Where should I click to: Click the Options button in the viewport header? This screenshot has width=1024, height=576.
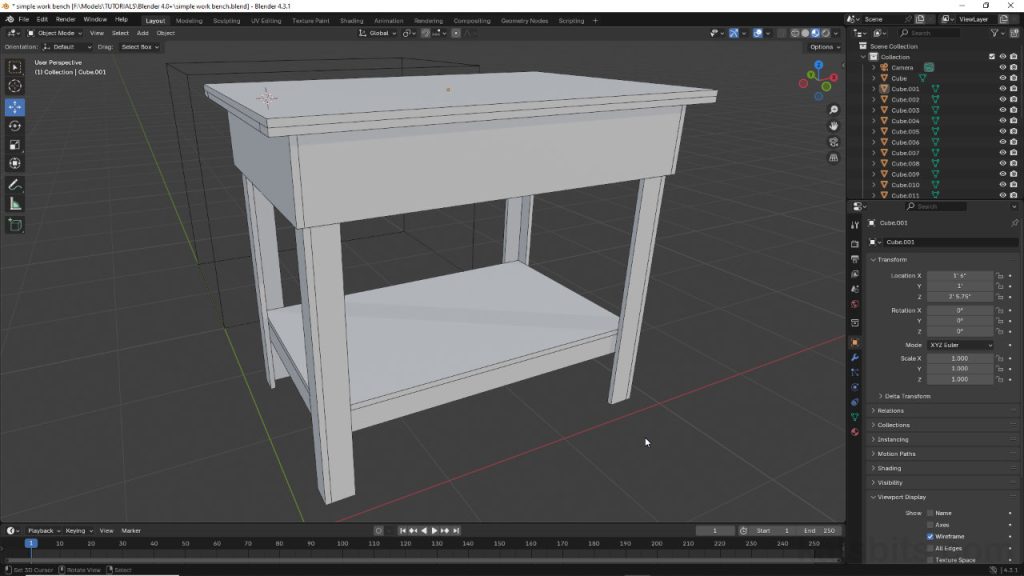(822, 46)
